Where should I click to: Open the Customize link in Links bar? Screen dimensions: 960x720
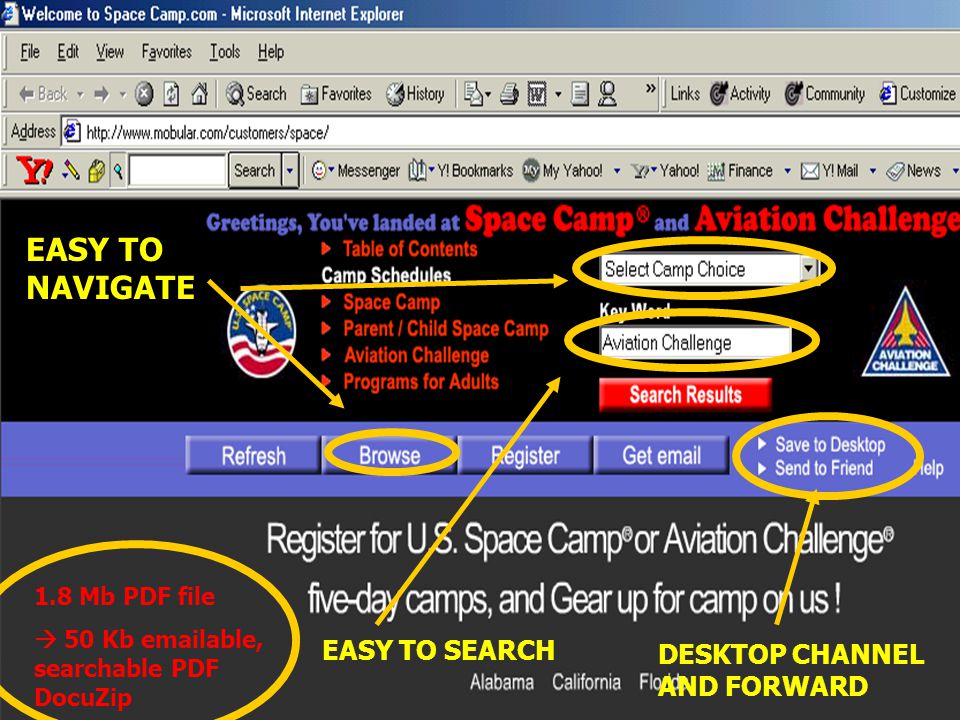coord(917,94)
